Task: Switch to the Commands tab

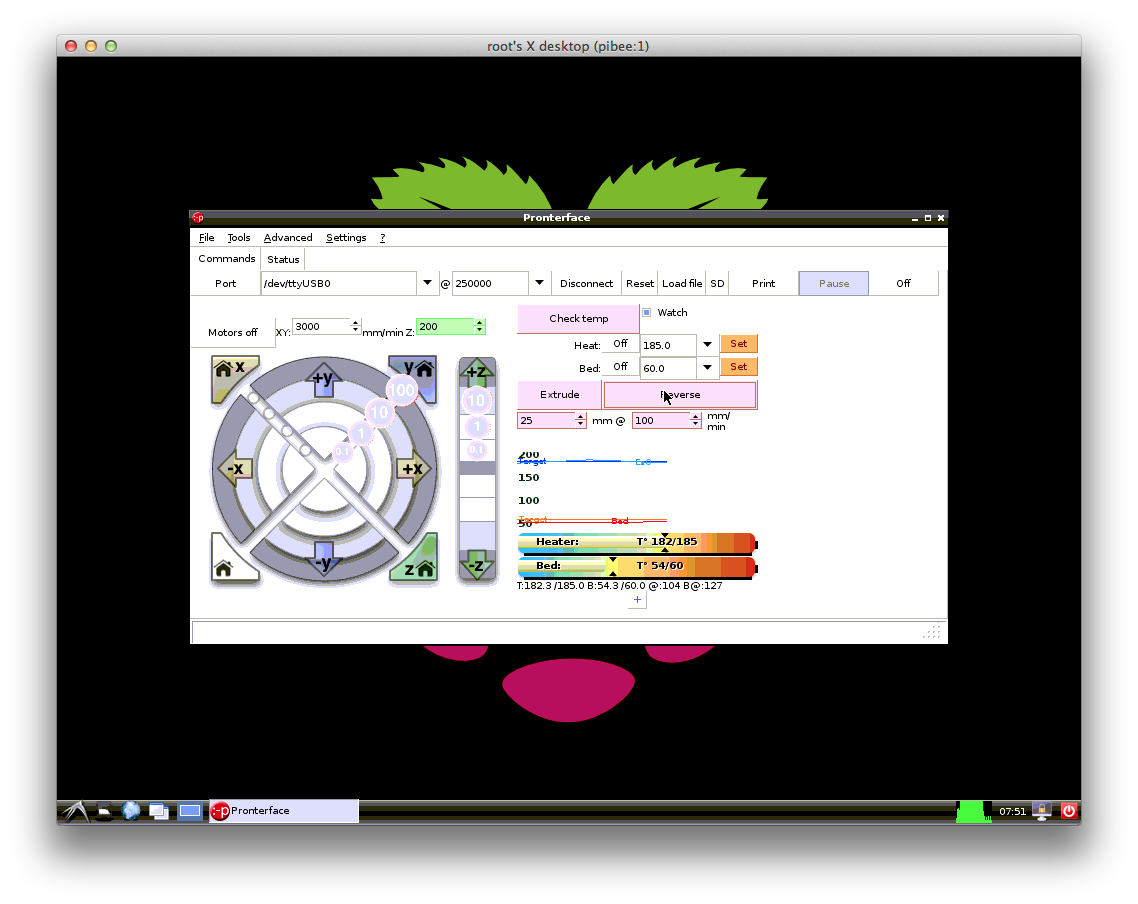Action: click(226, 258)
